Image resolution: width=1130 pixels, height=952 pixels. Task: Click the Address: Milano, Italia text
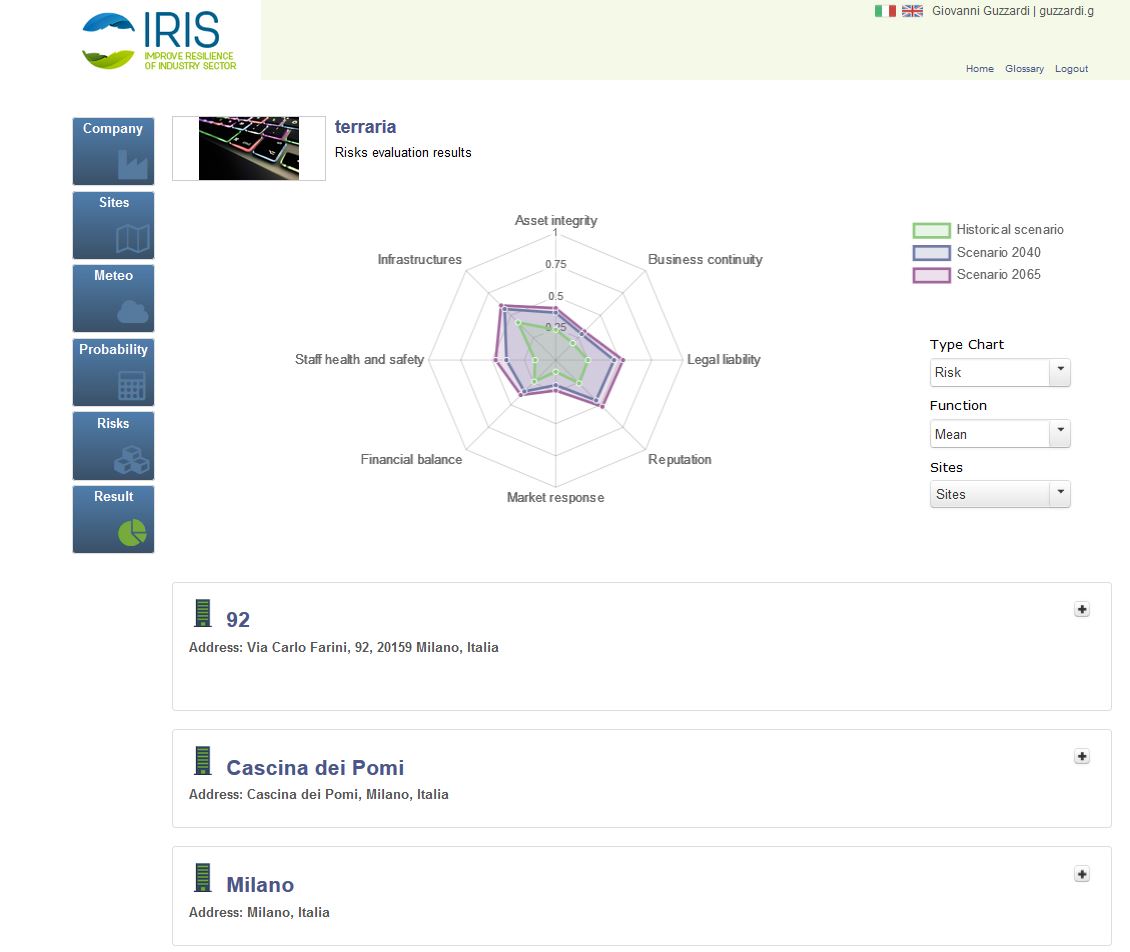click(x=259, y=912)
